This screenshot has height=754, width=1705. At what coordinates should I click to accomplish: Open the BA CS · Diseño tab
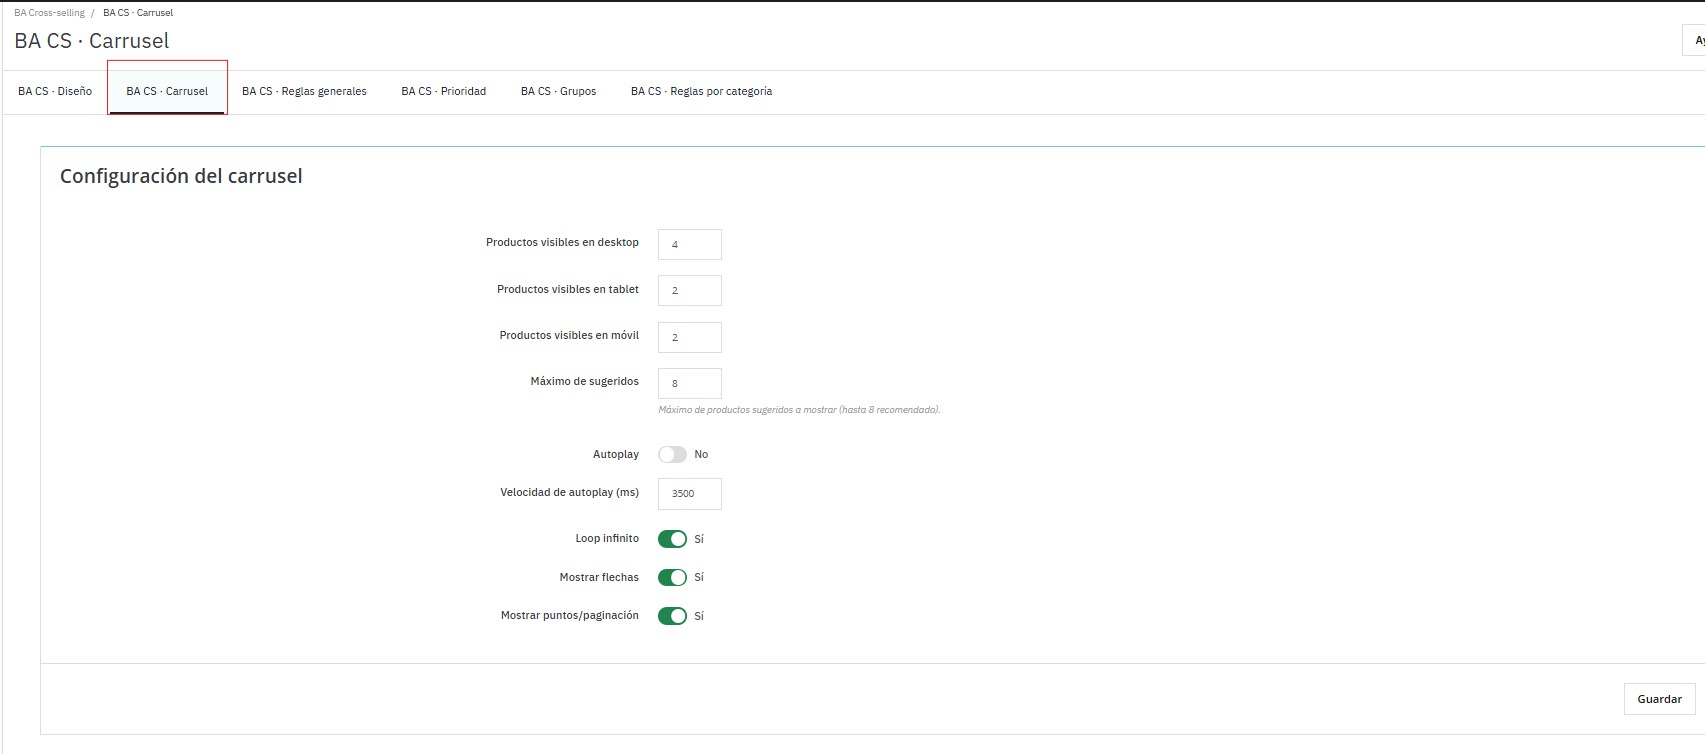tap(55, 91)
